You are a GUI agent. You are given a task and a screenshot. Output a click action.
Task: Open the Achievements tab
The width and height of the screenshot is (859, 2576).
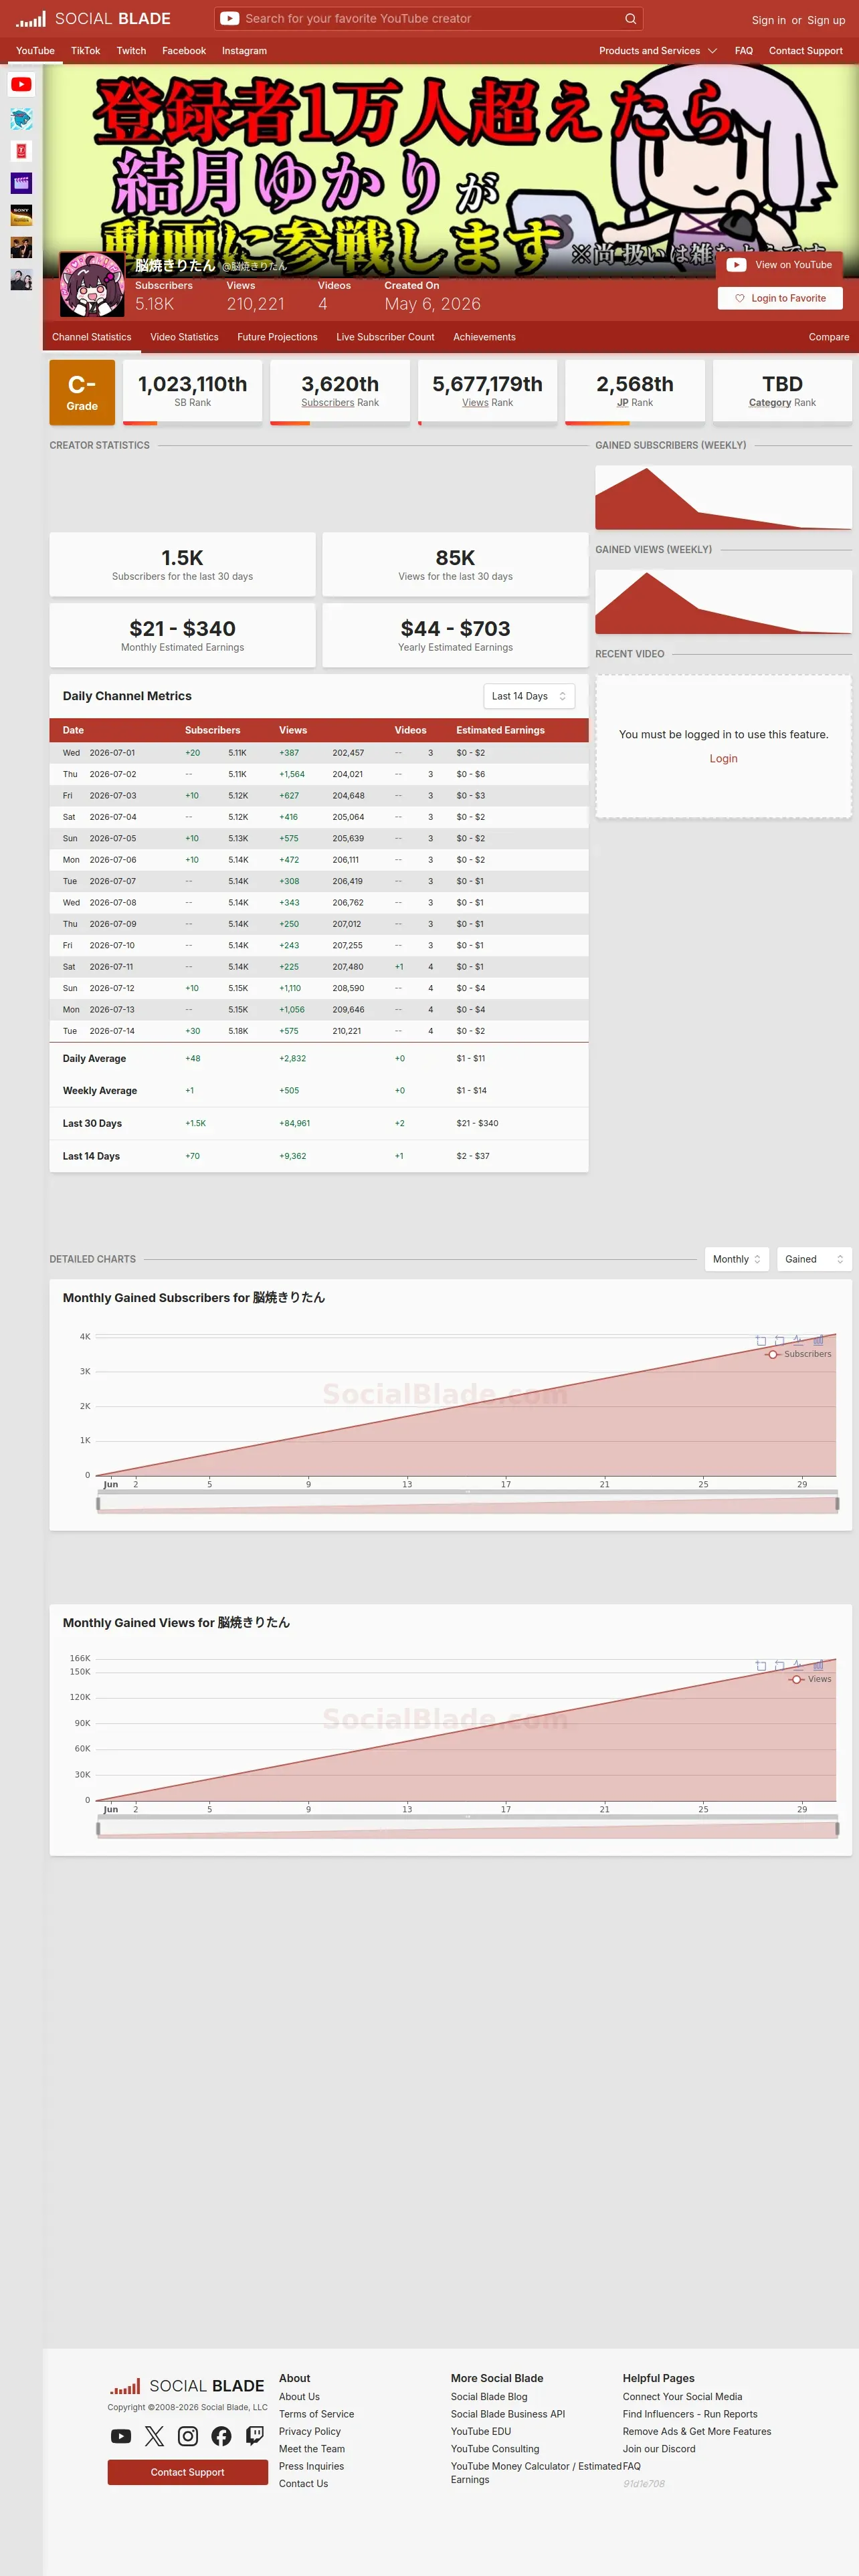coord(484,337)
